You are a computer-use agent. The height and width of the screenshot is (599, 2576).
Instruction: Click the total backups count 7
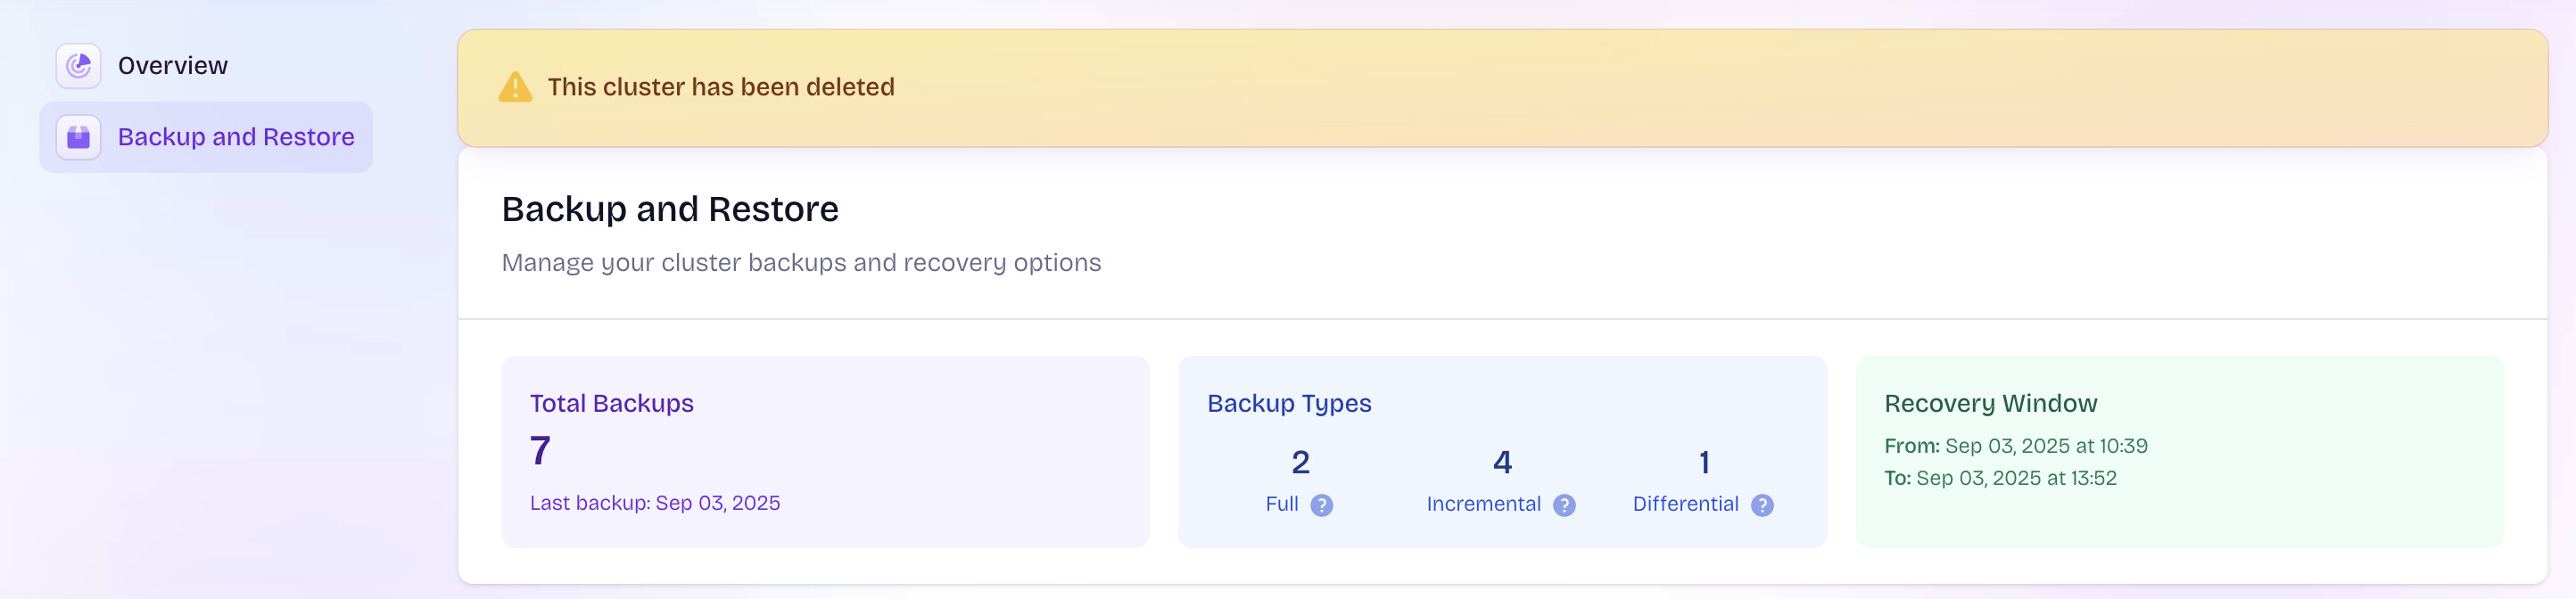click(x=540, y=451)
